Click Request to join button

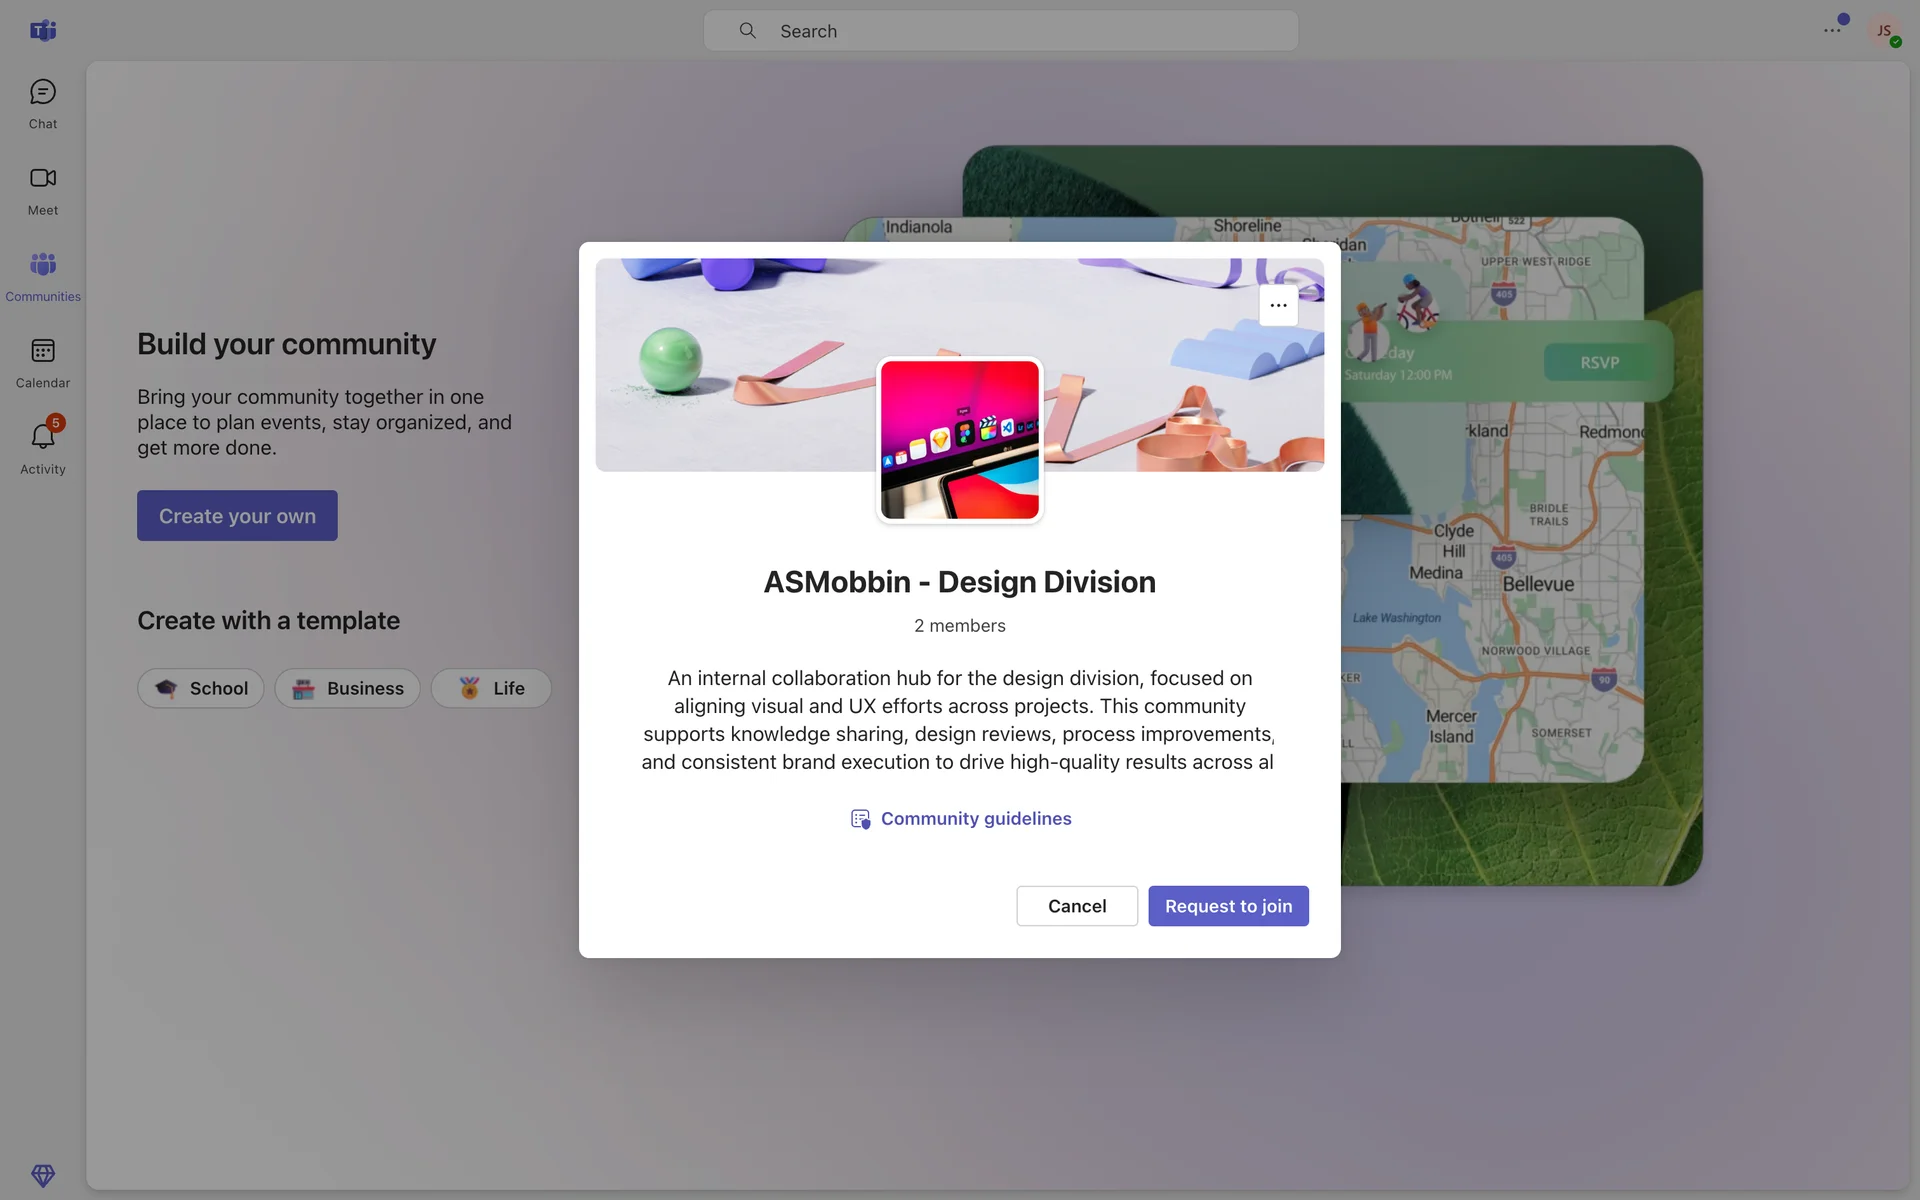(x=1228, y=906)
